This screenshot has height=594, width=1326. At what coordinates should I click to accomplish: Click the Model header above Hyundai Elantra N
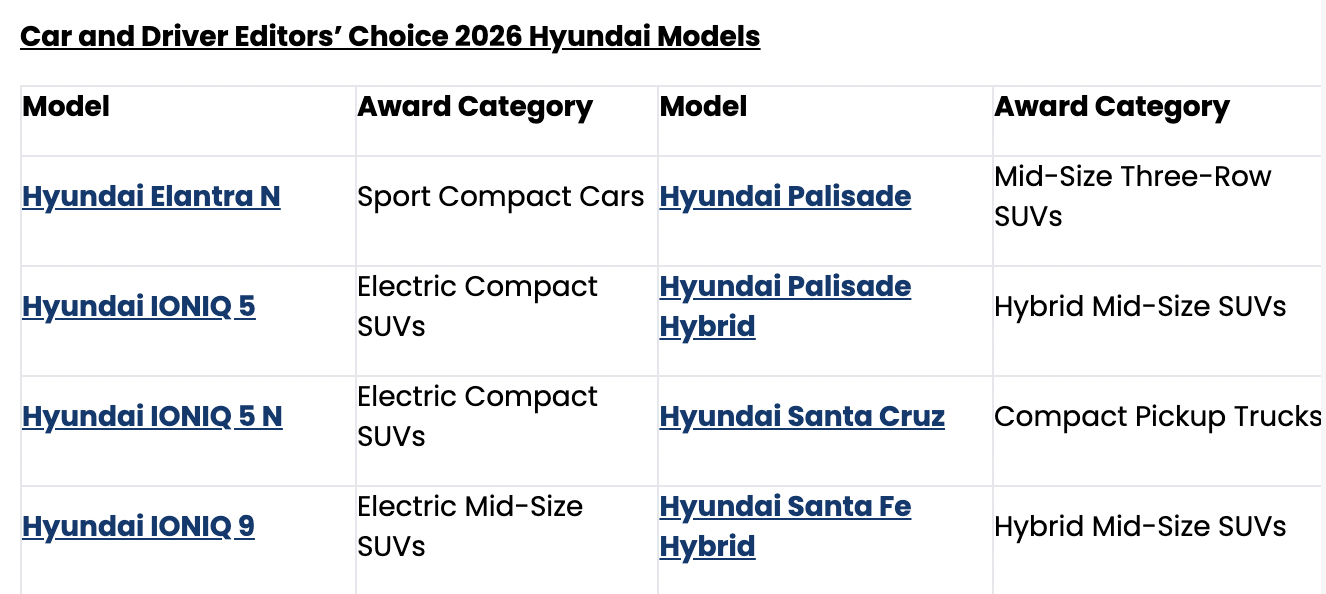coord(66,107)
